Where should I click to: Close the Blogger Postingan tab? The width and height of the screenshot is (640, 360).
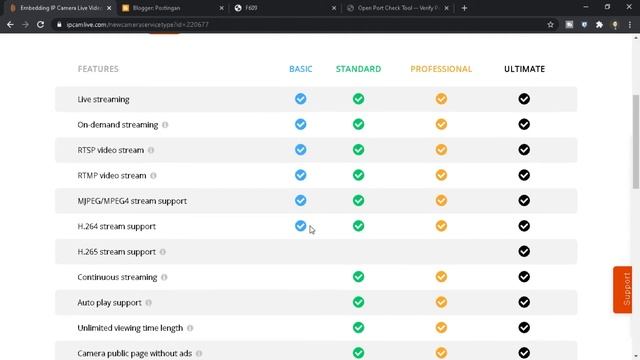click(221, 8)
